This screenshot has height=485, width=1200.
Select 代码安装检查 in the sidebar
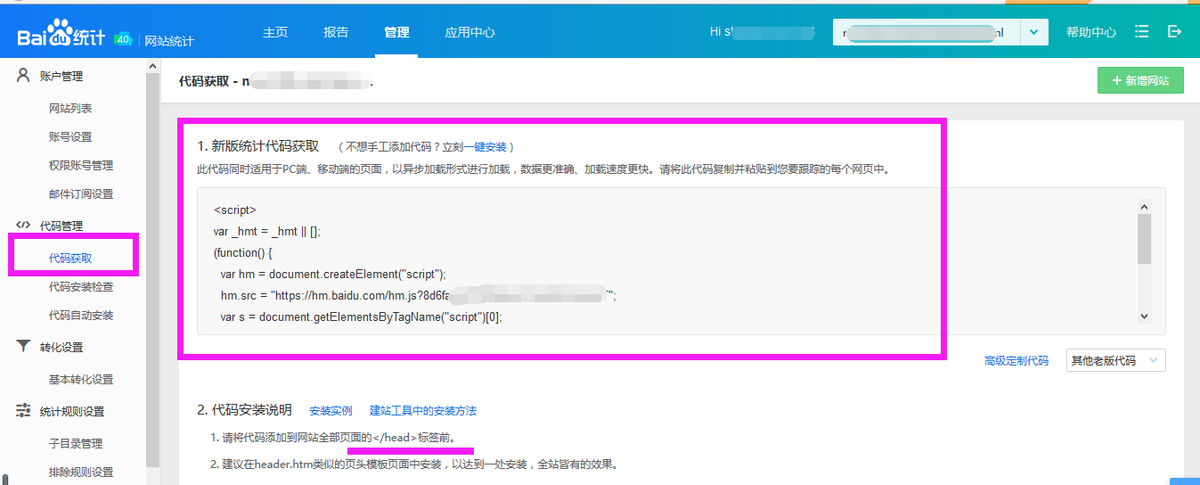(x=81, y=287)
